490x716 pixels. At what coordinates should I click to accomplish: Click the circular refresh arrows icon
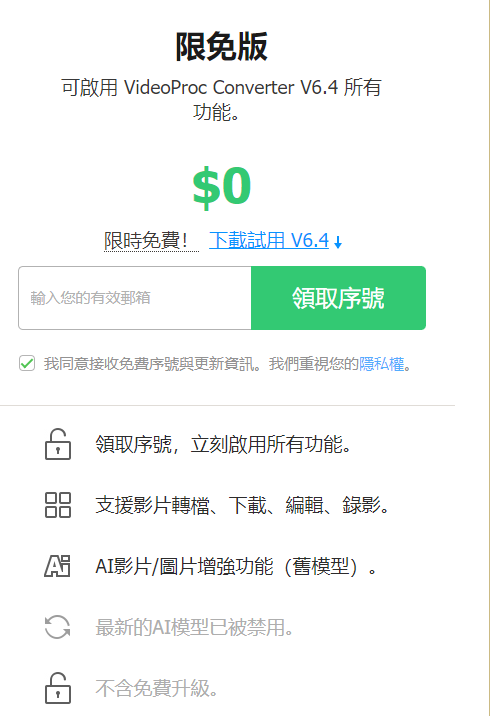(x=58, y=627)
